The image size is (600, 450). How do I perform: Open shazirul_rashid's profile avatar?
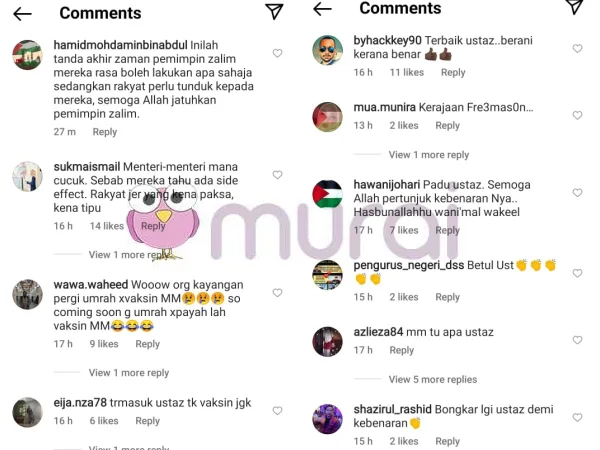point(328,419)
